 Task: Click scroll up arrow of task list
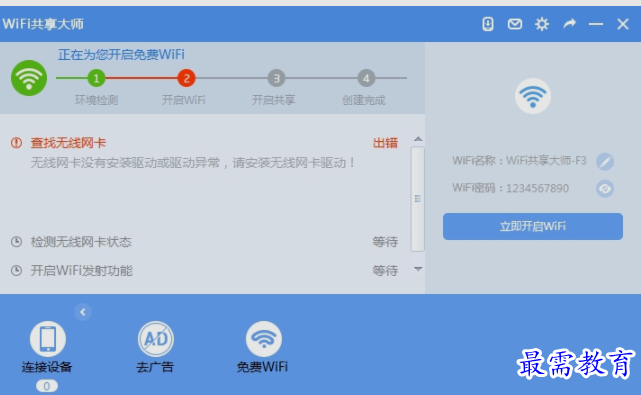[x=418, y=139]
